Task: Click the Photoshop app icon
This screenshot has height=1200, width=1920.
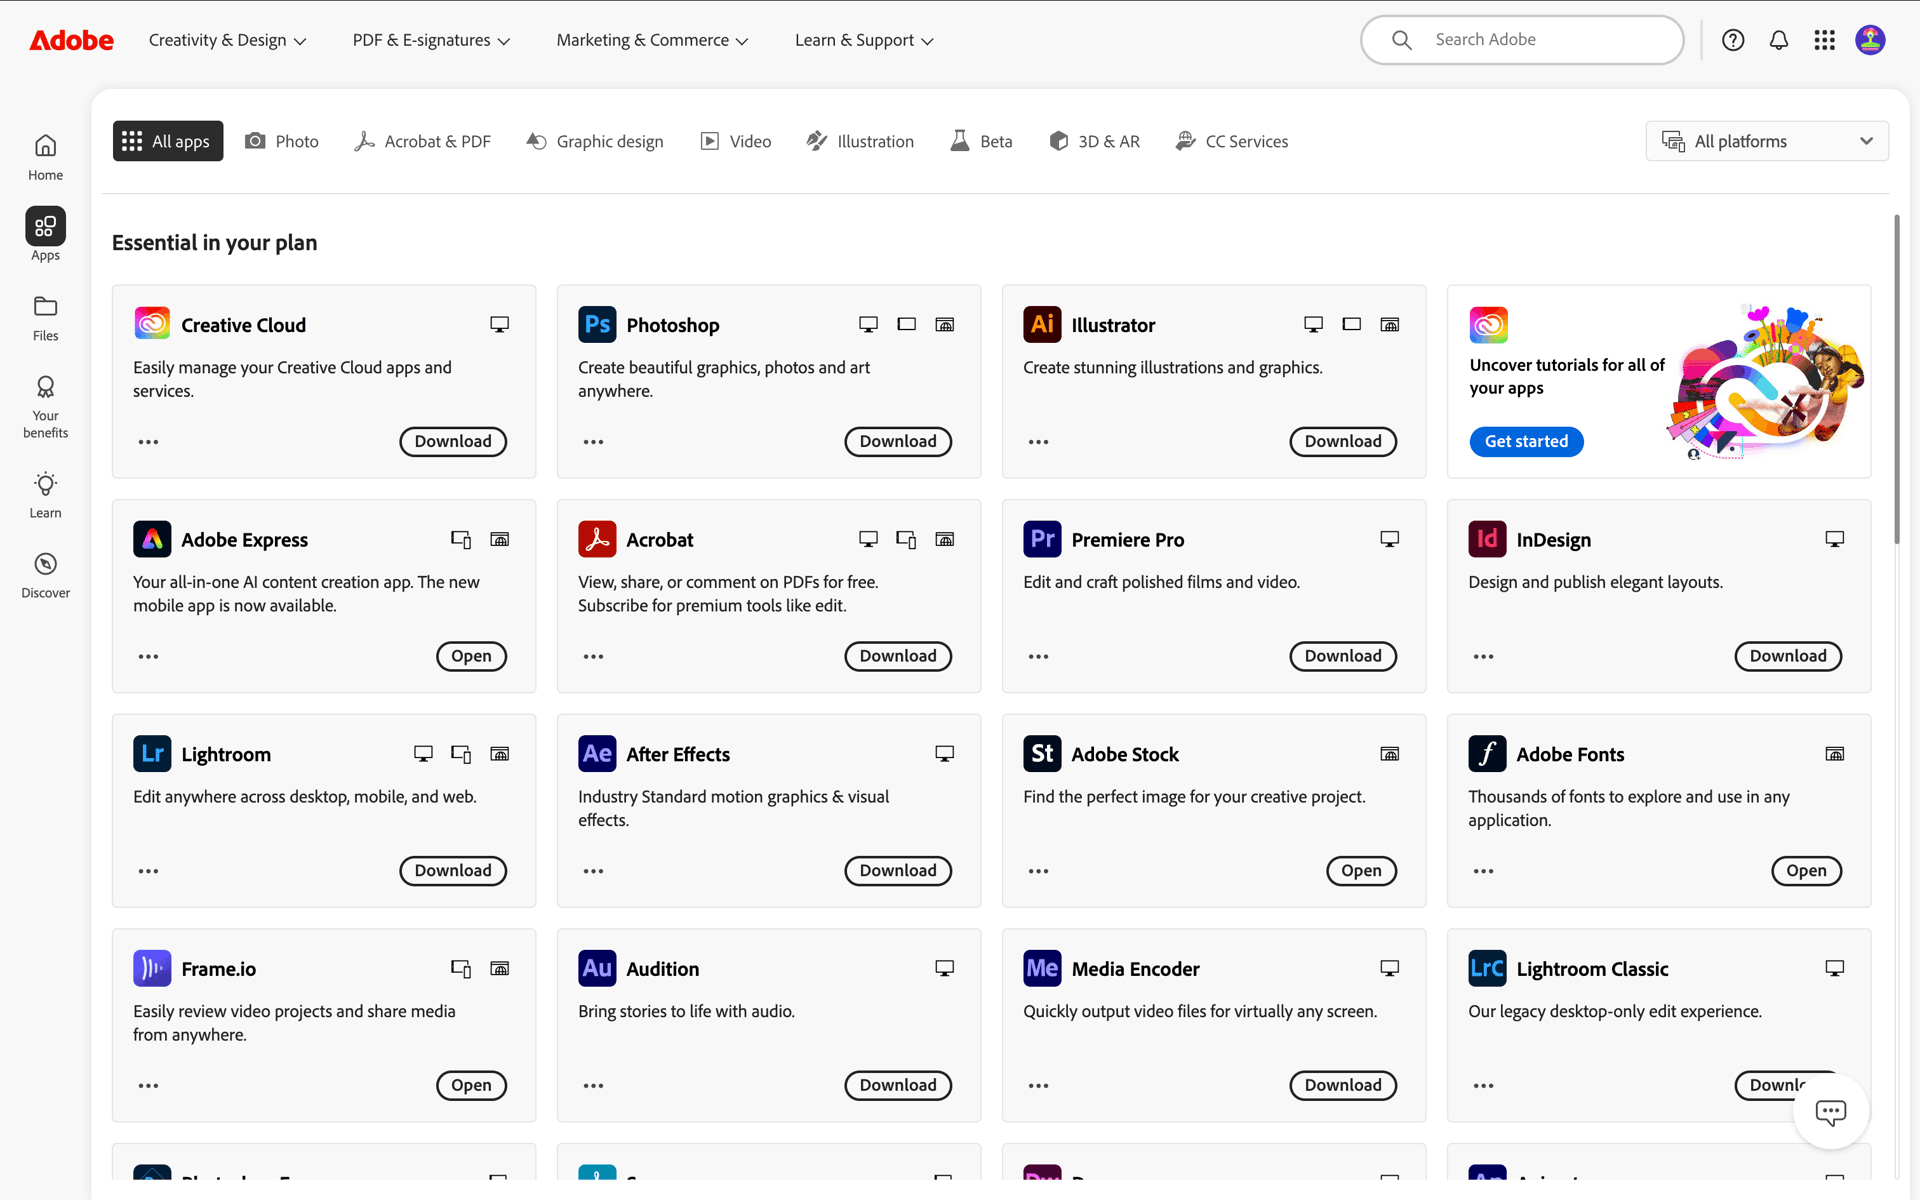Action: tap(597, 325)
